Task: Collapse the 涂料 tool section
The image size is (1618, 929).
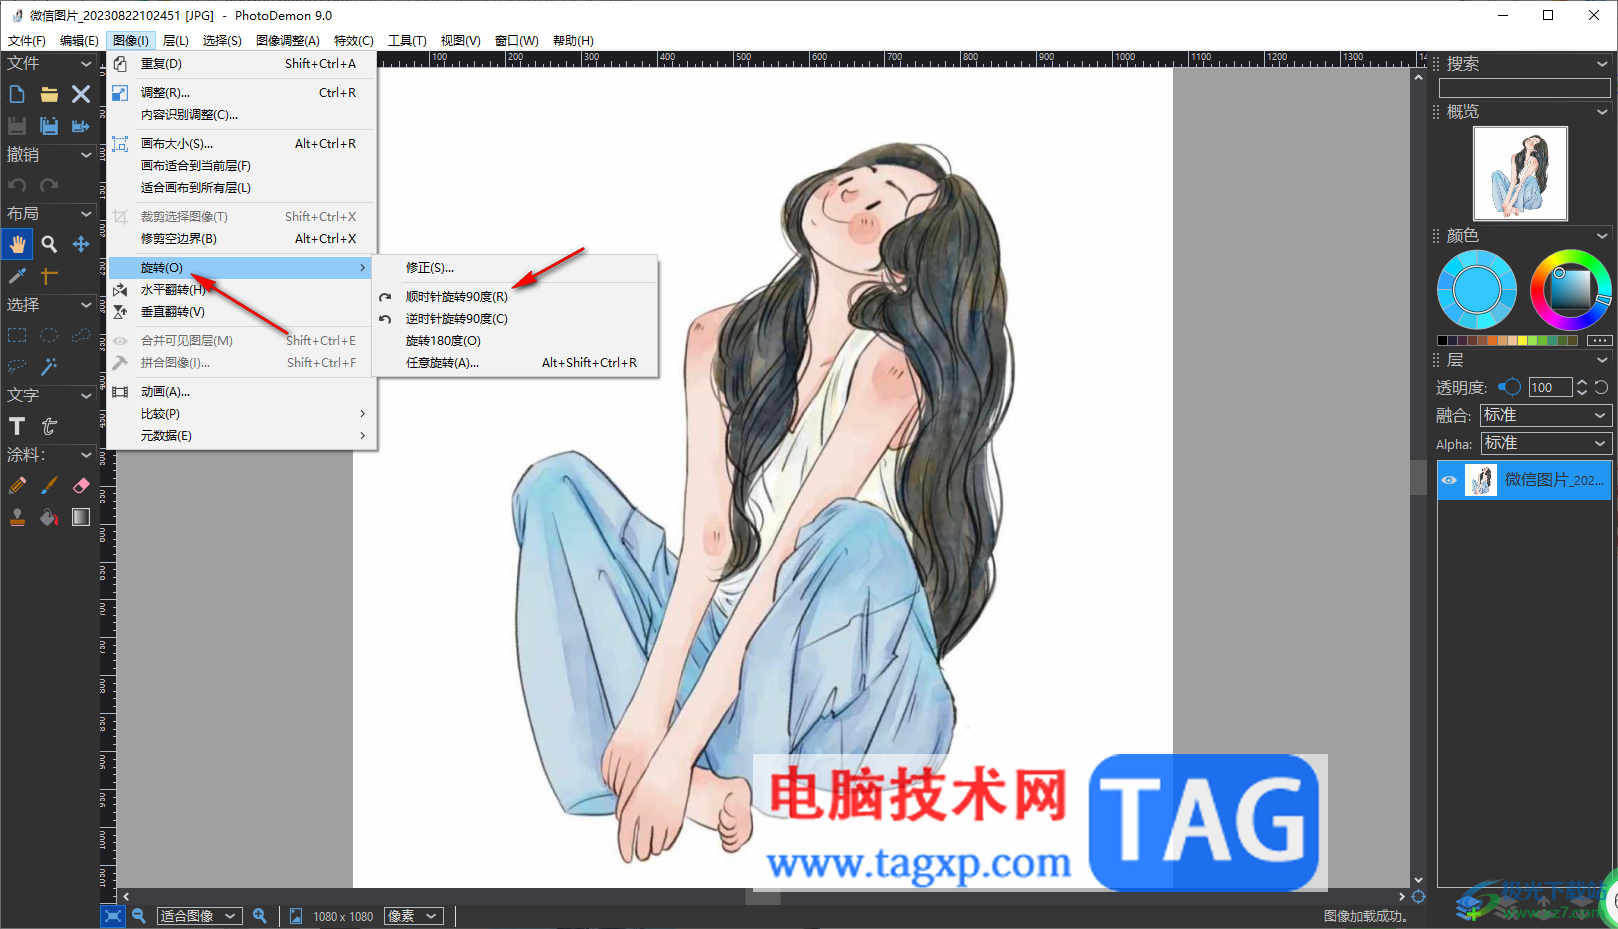Action: pos(86,455)
